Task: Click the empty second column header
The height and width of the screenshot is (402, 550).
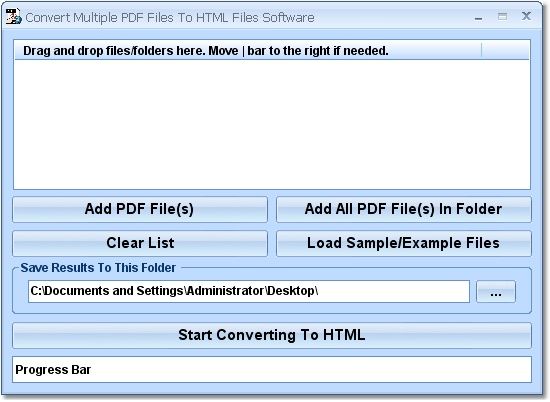Action: (505, 51)
